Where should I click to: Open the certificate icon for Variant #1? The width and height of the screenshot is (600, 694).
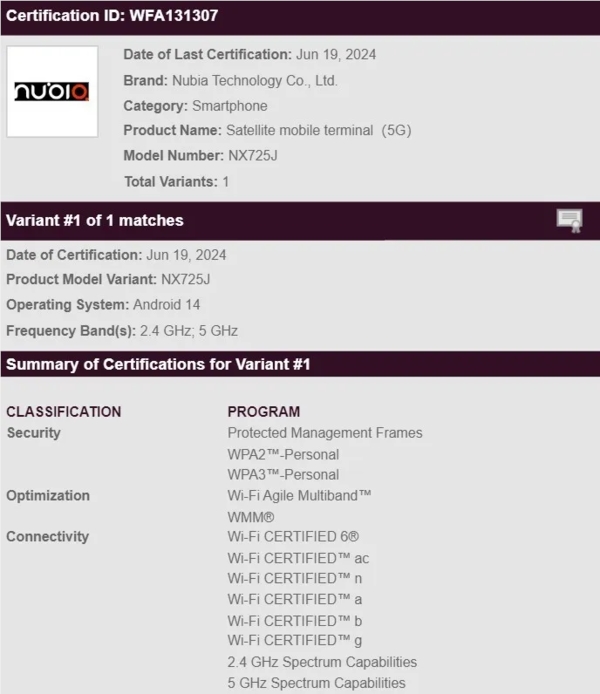click(x=569, y=221)
